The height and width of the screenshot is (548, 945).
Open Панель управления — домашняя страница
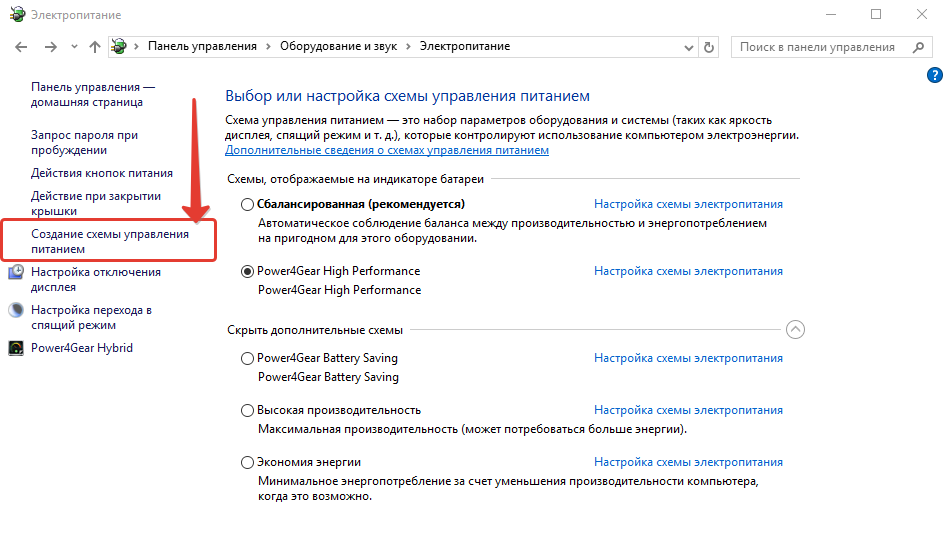pos(93,95)
